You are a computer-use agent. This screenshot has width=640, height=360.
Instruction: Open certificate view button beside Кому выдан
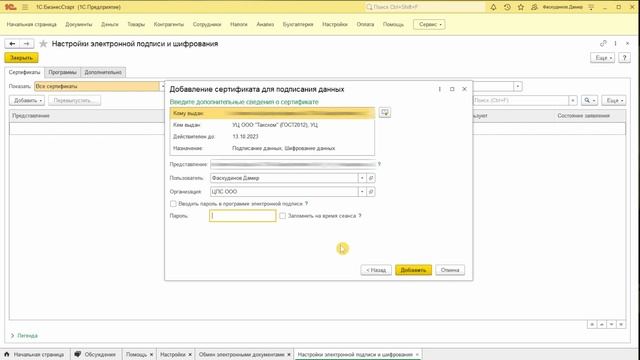[384, 112]
